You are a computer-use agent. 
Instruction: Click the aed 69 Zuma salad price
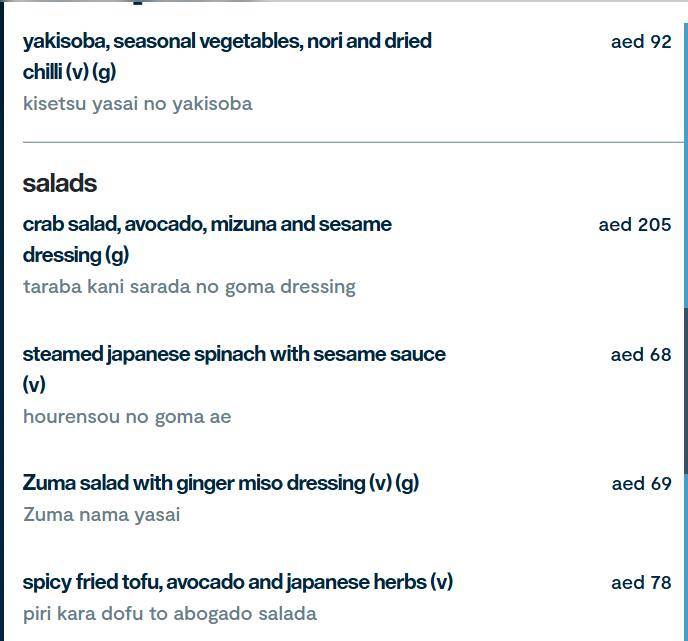(641, 484)
